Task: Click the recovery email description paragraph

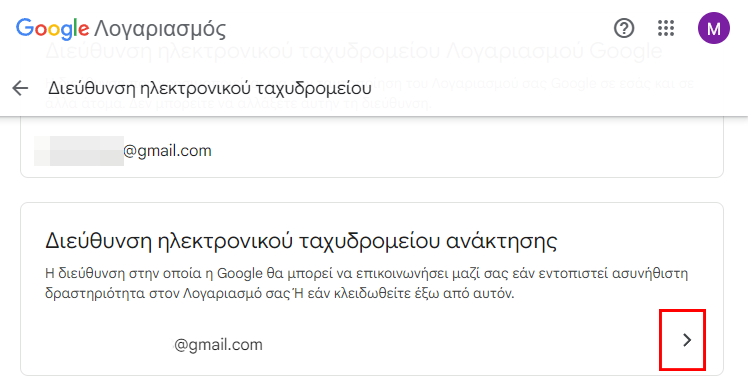Action: click(x=366, y=284)
